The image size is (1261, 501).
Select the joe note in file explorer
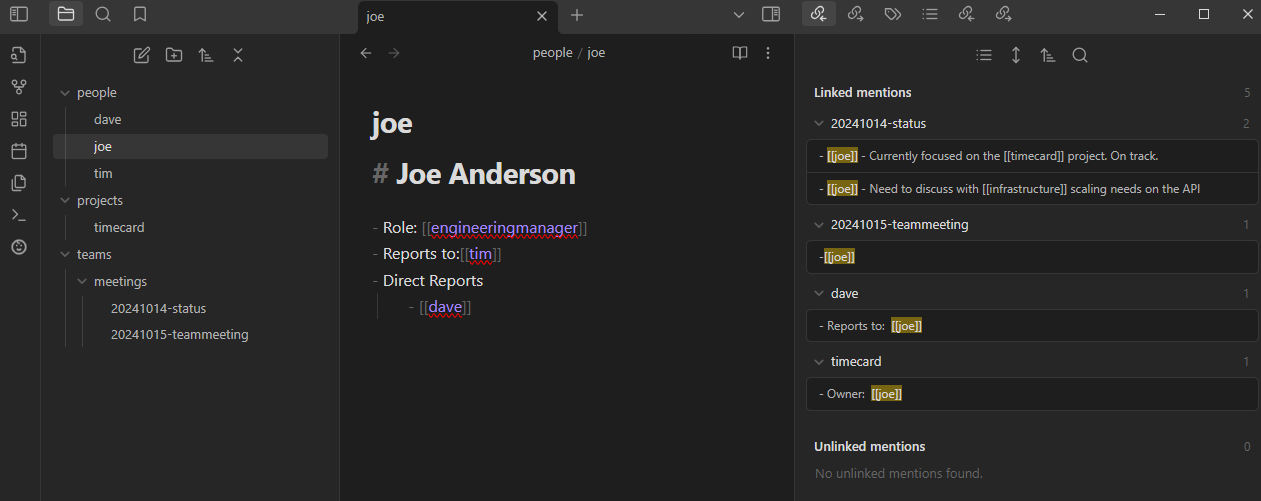tap(190, 147)
